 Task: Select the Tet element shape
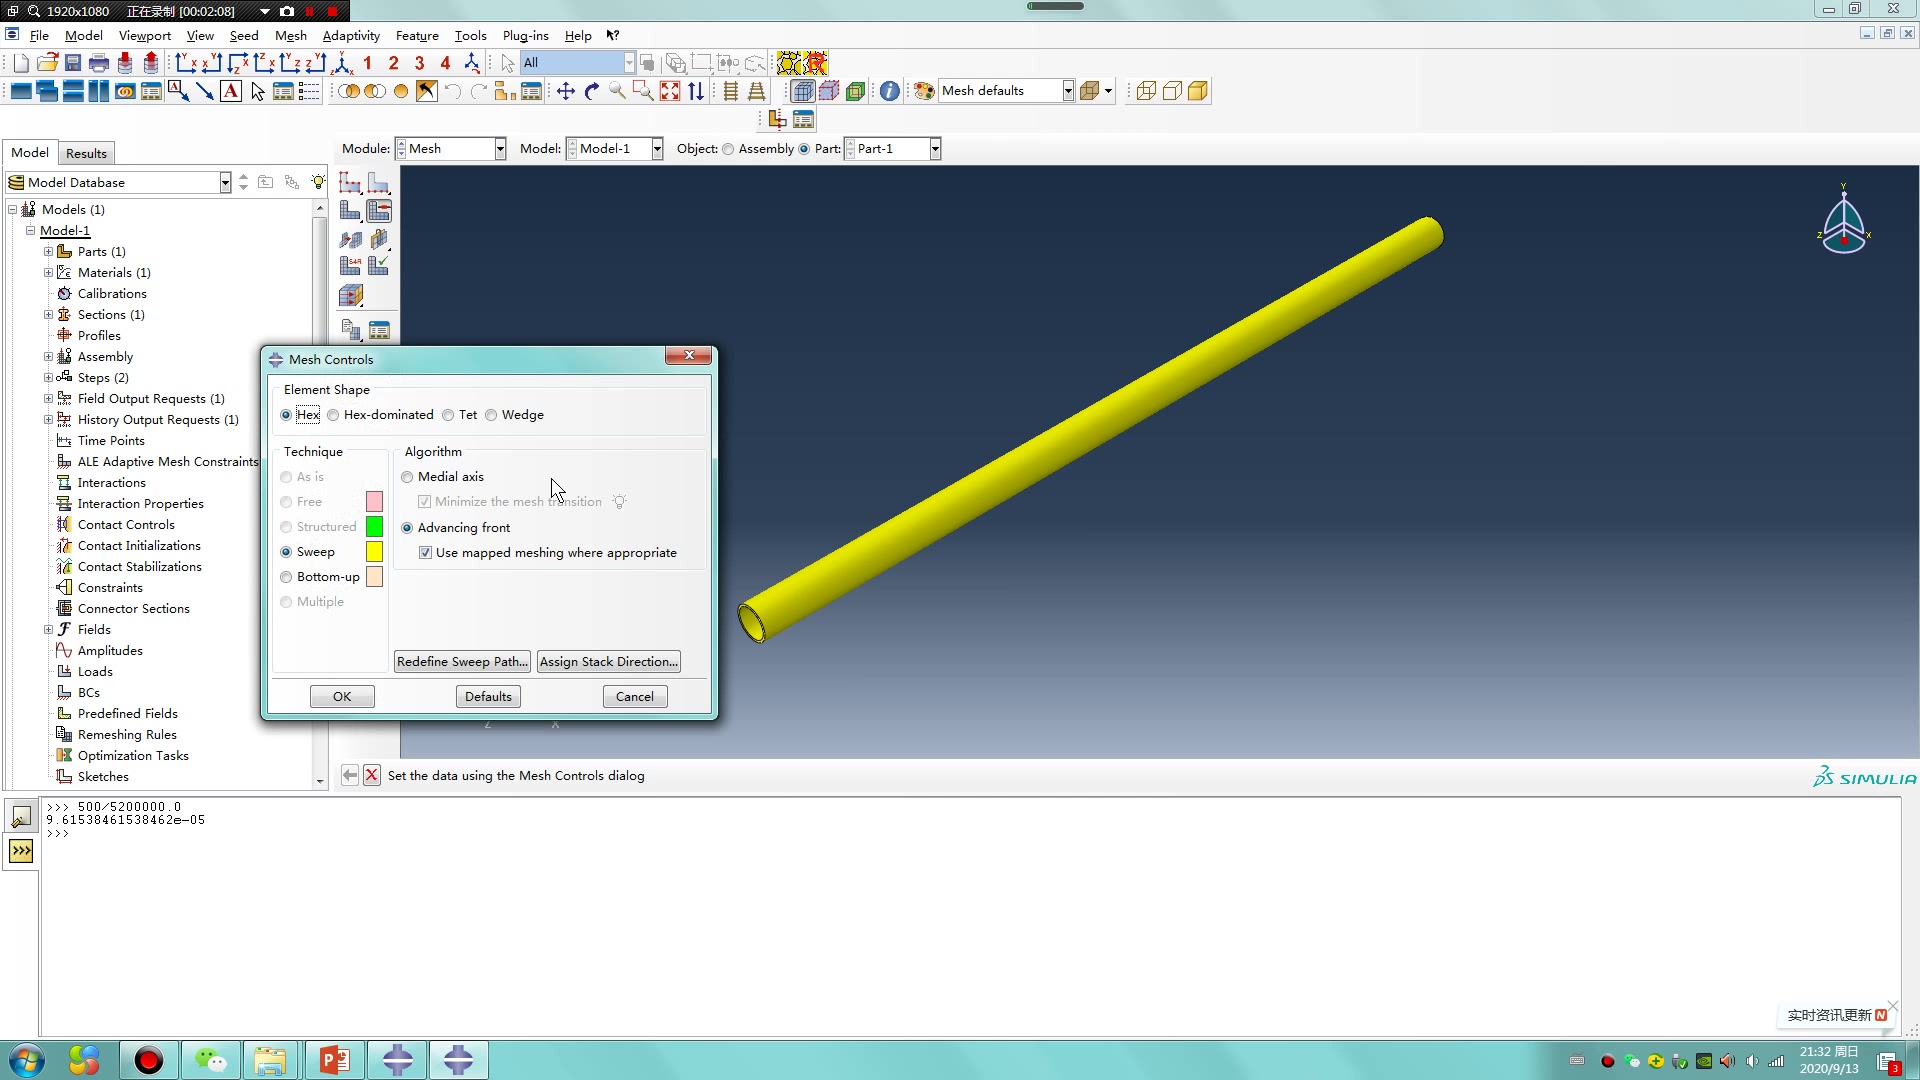pyautogui.click(x=449, y=415)
